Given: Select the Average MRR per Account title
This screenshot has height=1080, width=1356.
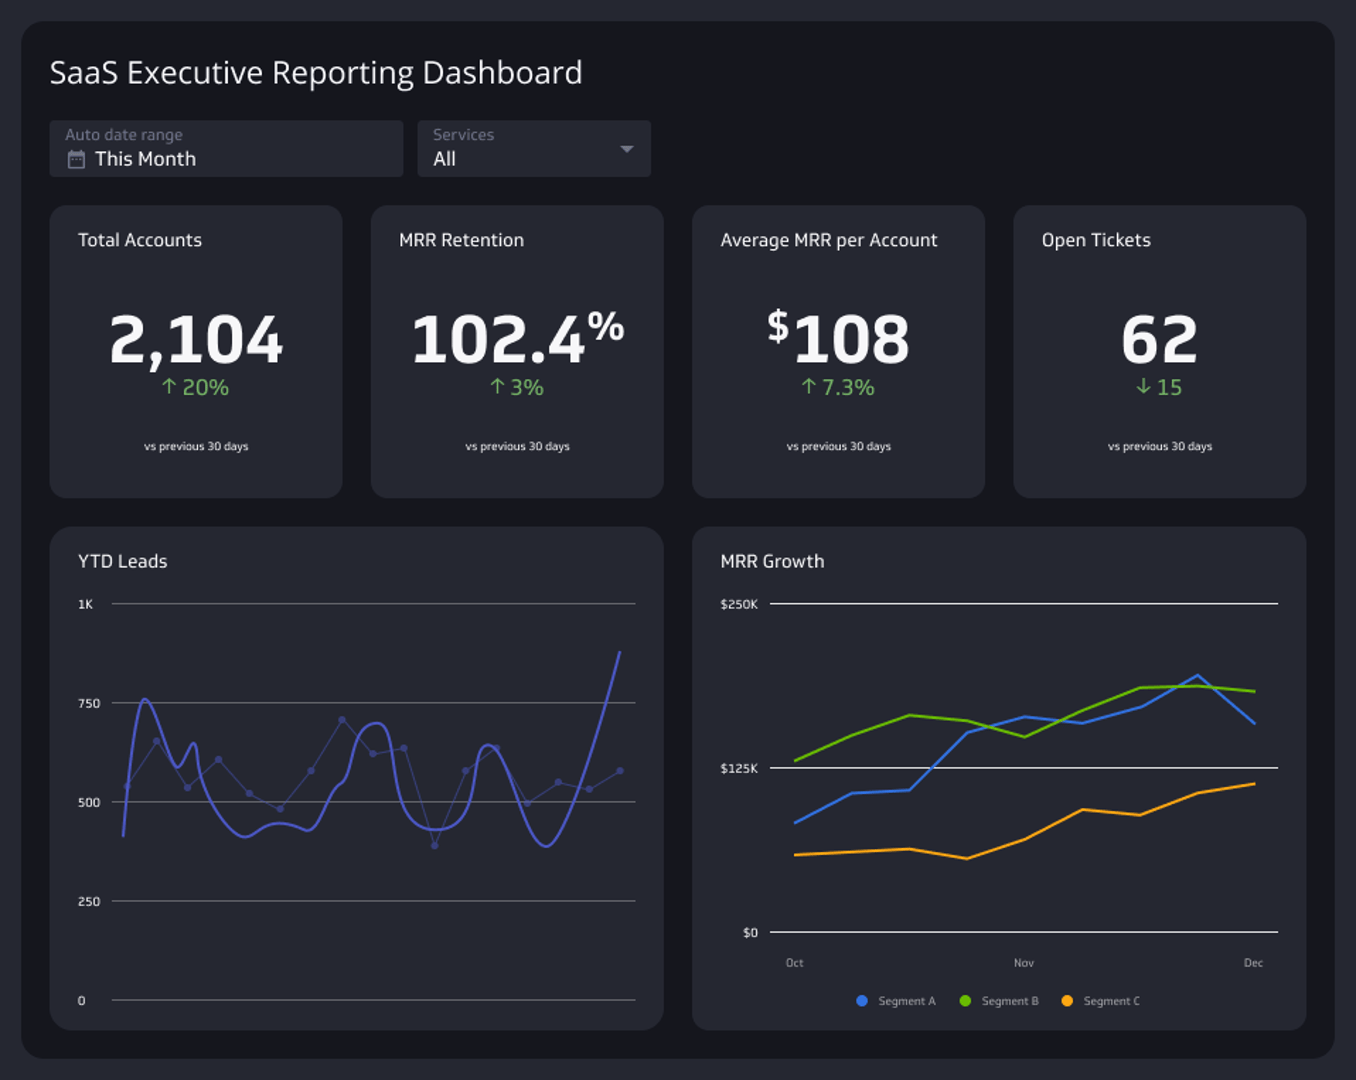Looking at the screenshot, I should coord(829,240).
